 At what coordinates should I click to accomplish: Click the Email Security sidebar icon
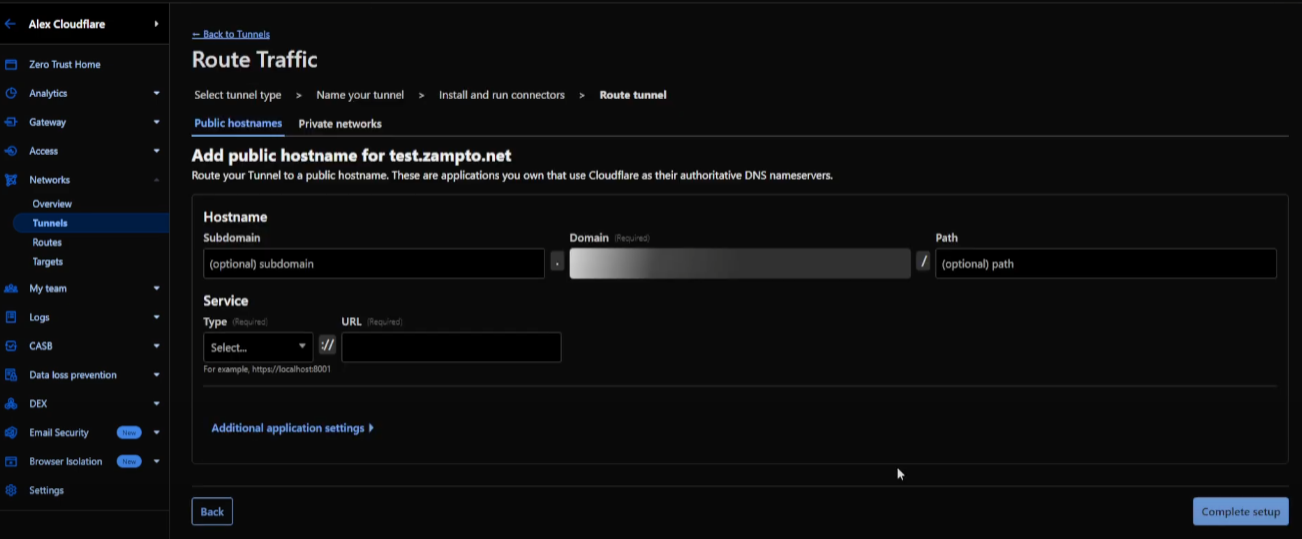[x=11, y=433]
